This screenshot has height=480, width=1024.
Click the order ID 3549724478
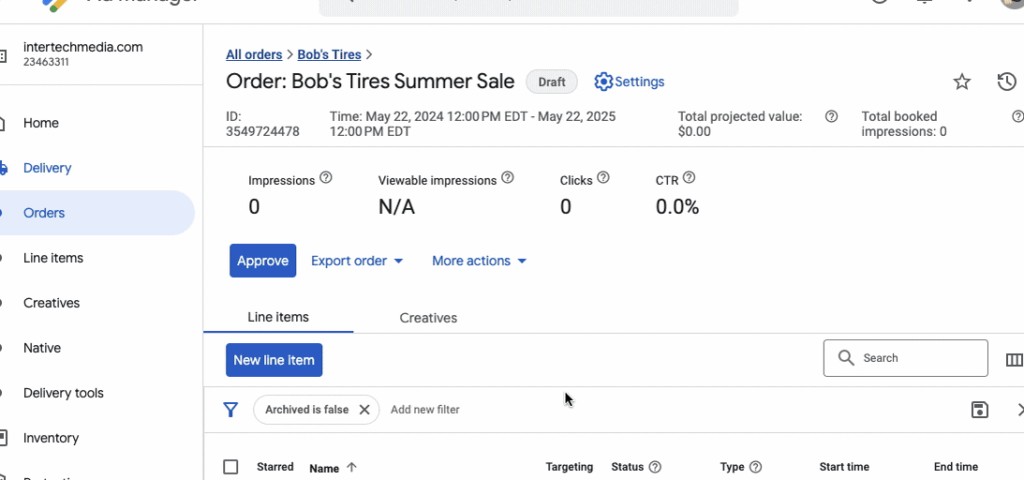pos(263,131)
